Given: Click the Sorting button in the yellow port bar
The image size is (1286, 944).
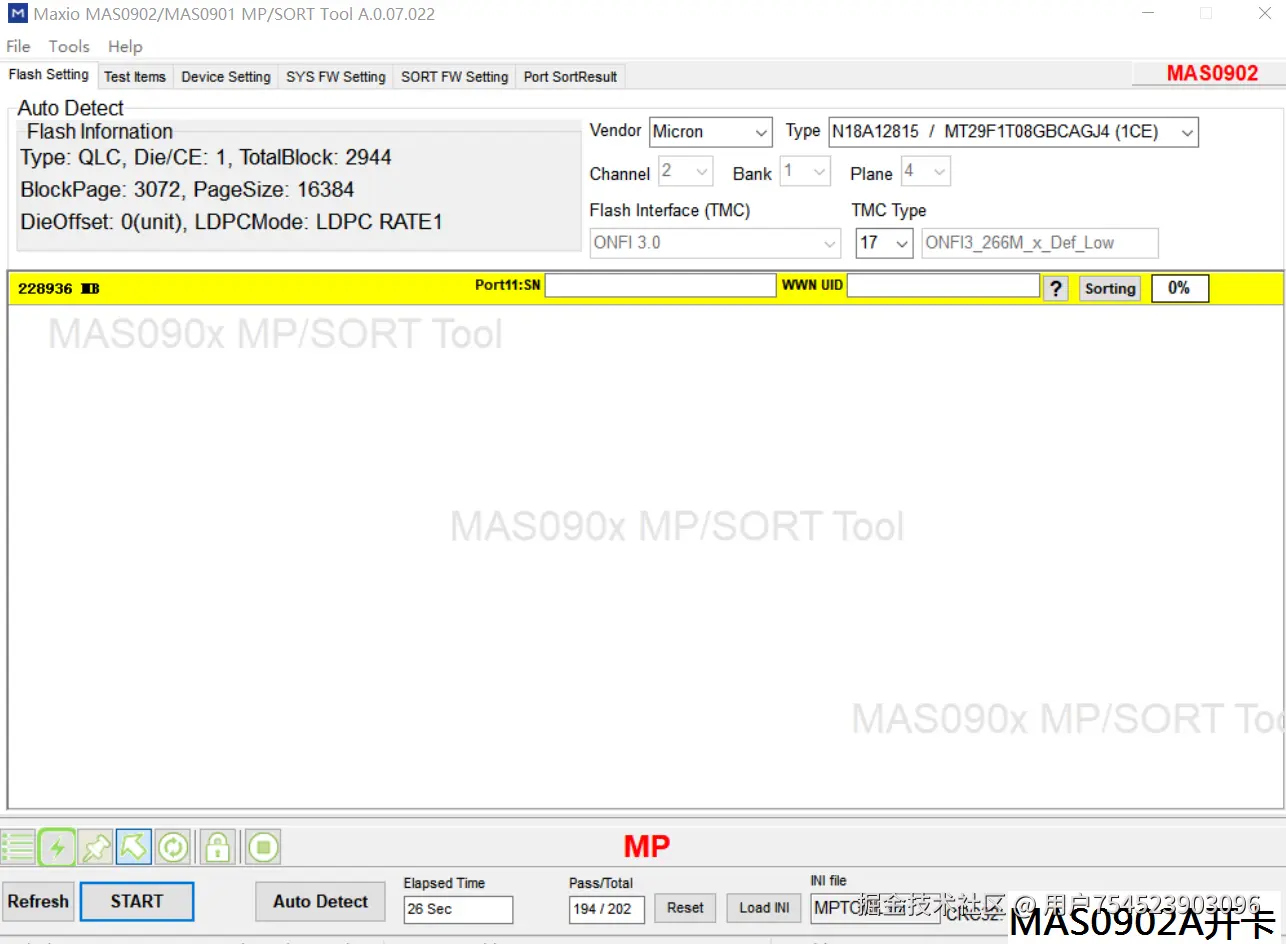Looking at the screenshot, I should tap(1110, 288).
